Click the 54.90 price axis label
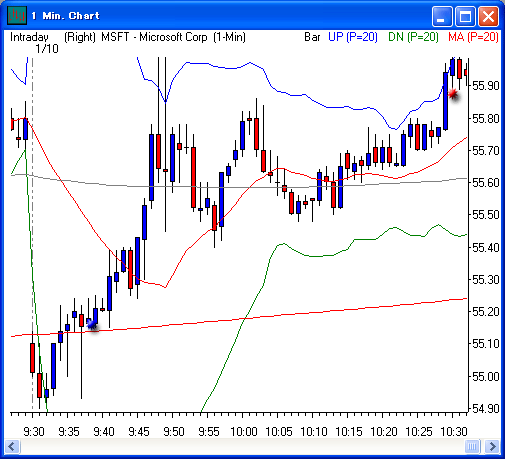 pos(486,408)
